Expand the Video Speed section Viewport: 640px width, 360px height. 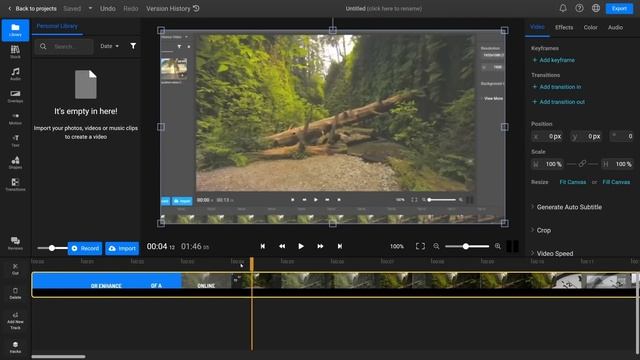(x=551, y=253)
